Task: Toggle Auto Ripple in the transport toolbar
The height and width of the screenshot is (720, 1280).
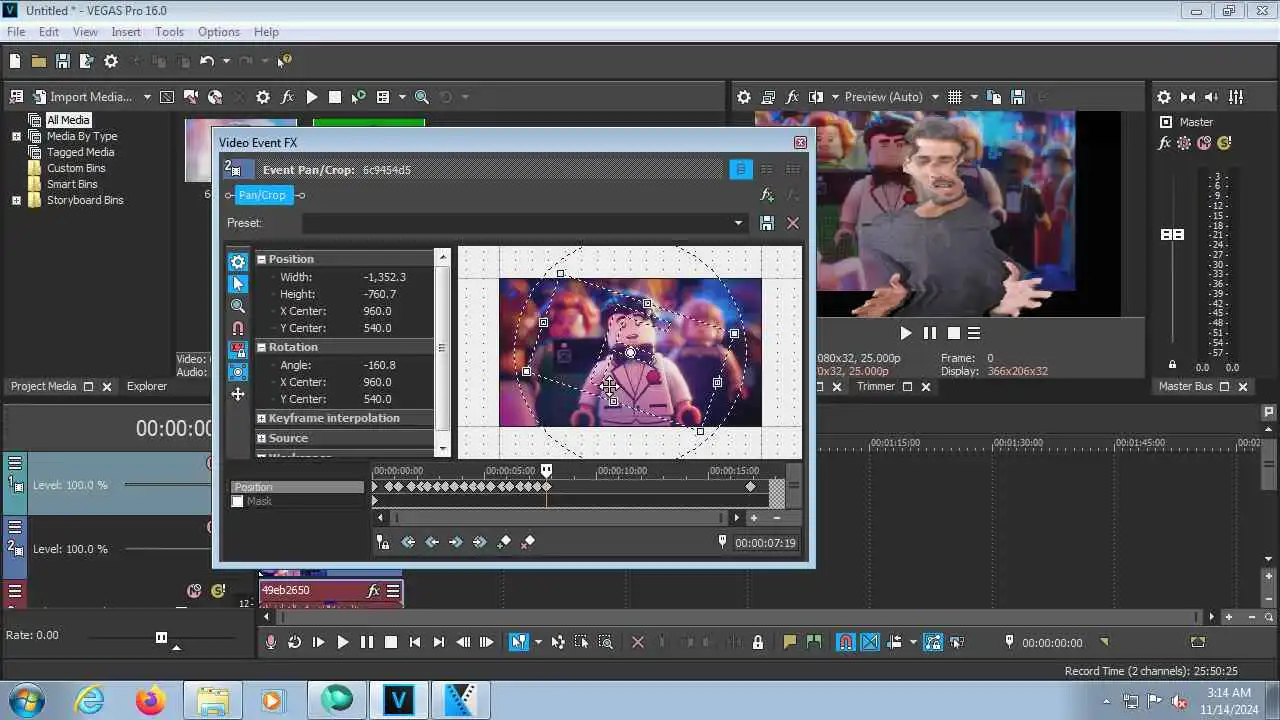Action: coord(894,642)
